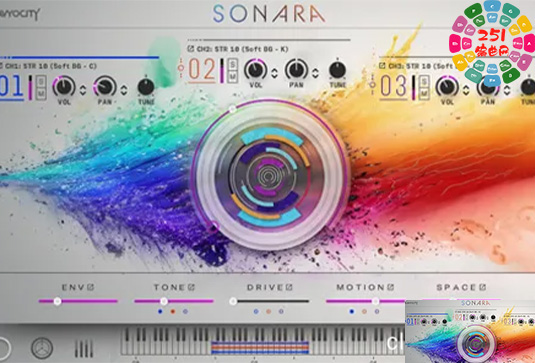
Task: Click the CH3 source browser icon
Action: click(x=382, y=66)
